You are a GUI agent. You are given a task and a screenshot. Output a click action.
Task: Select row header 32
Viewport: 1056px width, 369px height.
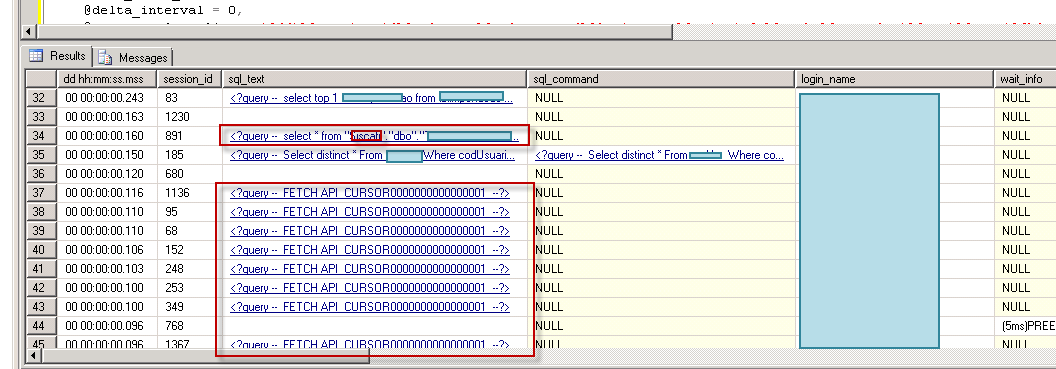point(40,98)
